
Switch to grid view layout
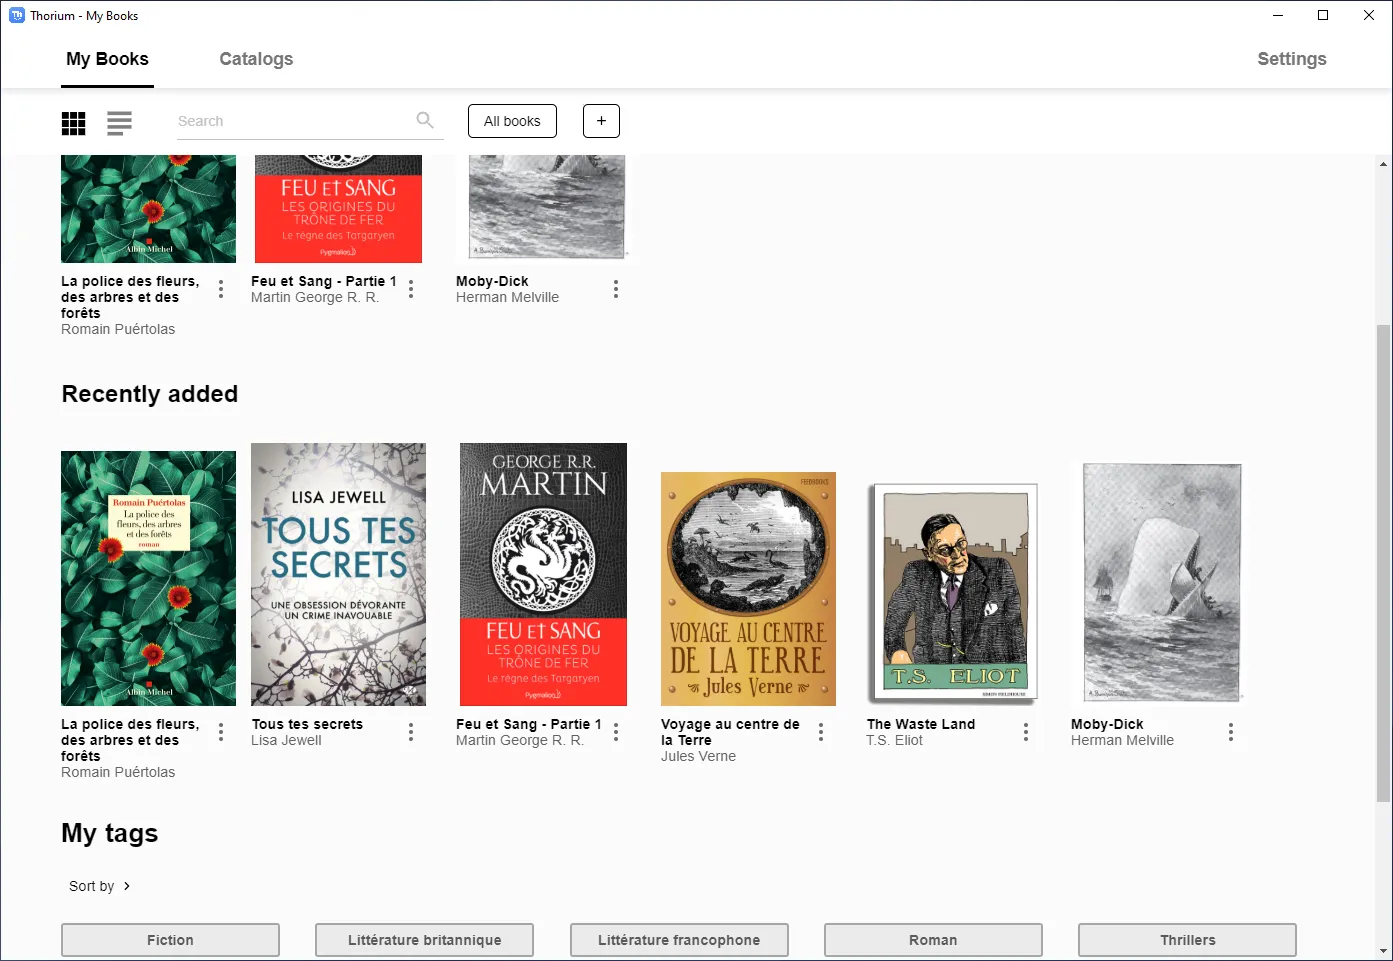[74, 123]
